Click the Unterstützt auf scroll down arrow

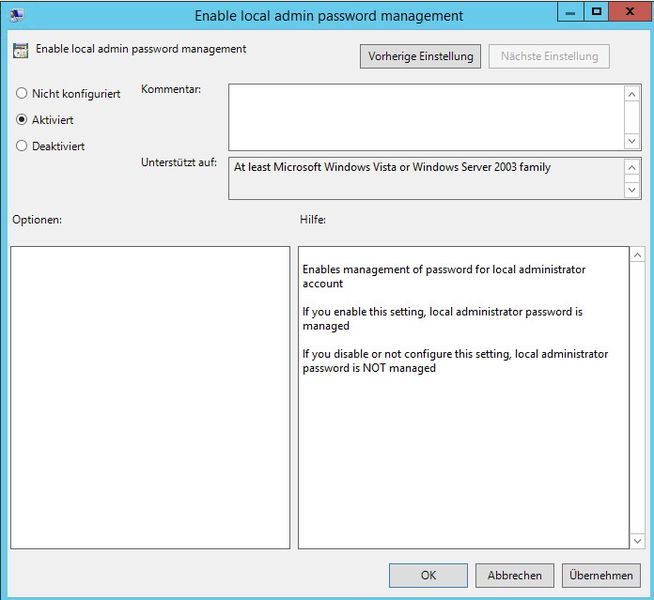coord(632,190)
